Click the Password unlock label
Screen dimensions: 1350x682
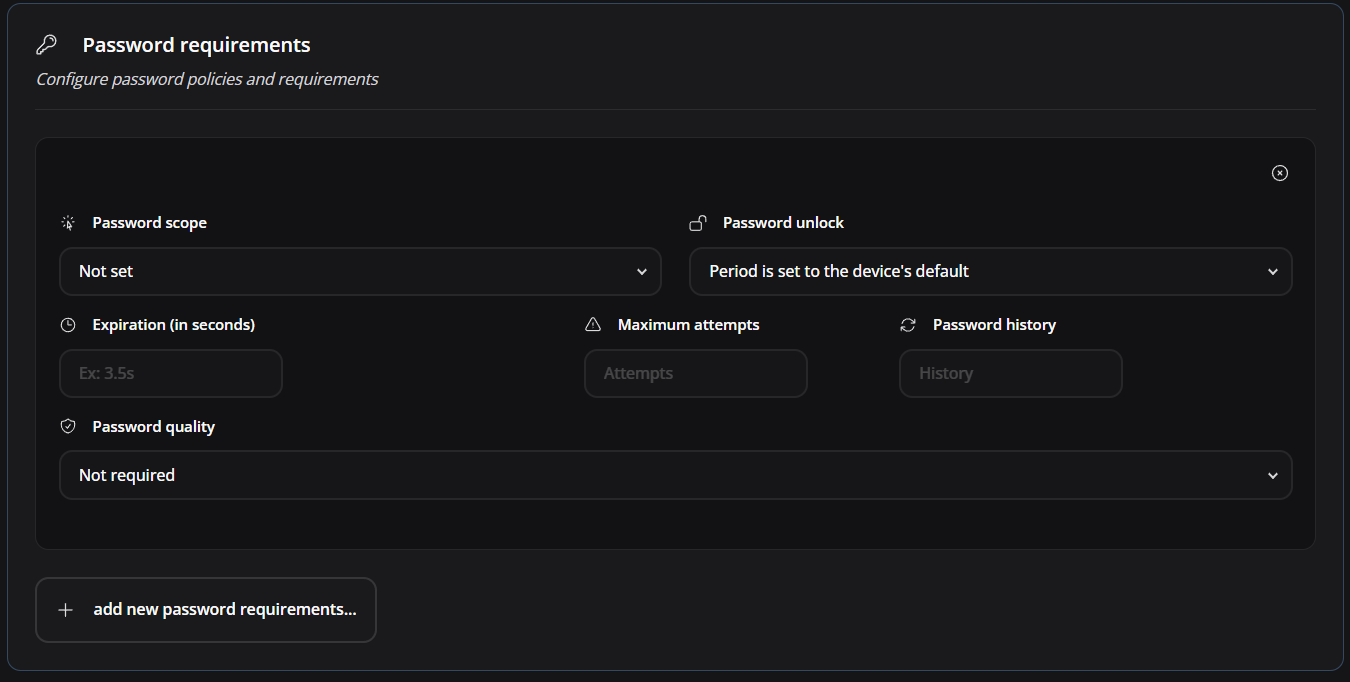pos(784,223)
